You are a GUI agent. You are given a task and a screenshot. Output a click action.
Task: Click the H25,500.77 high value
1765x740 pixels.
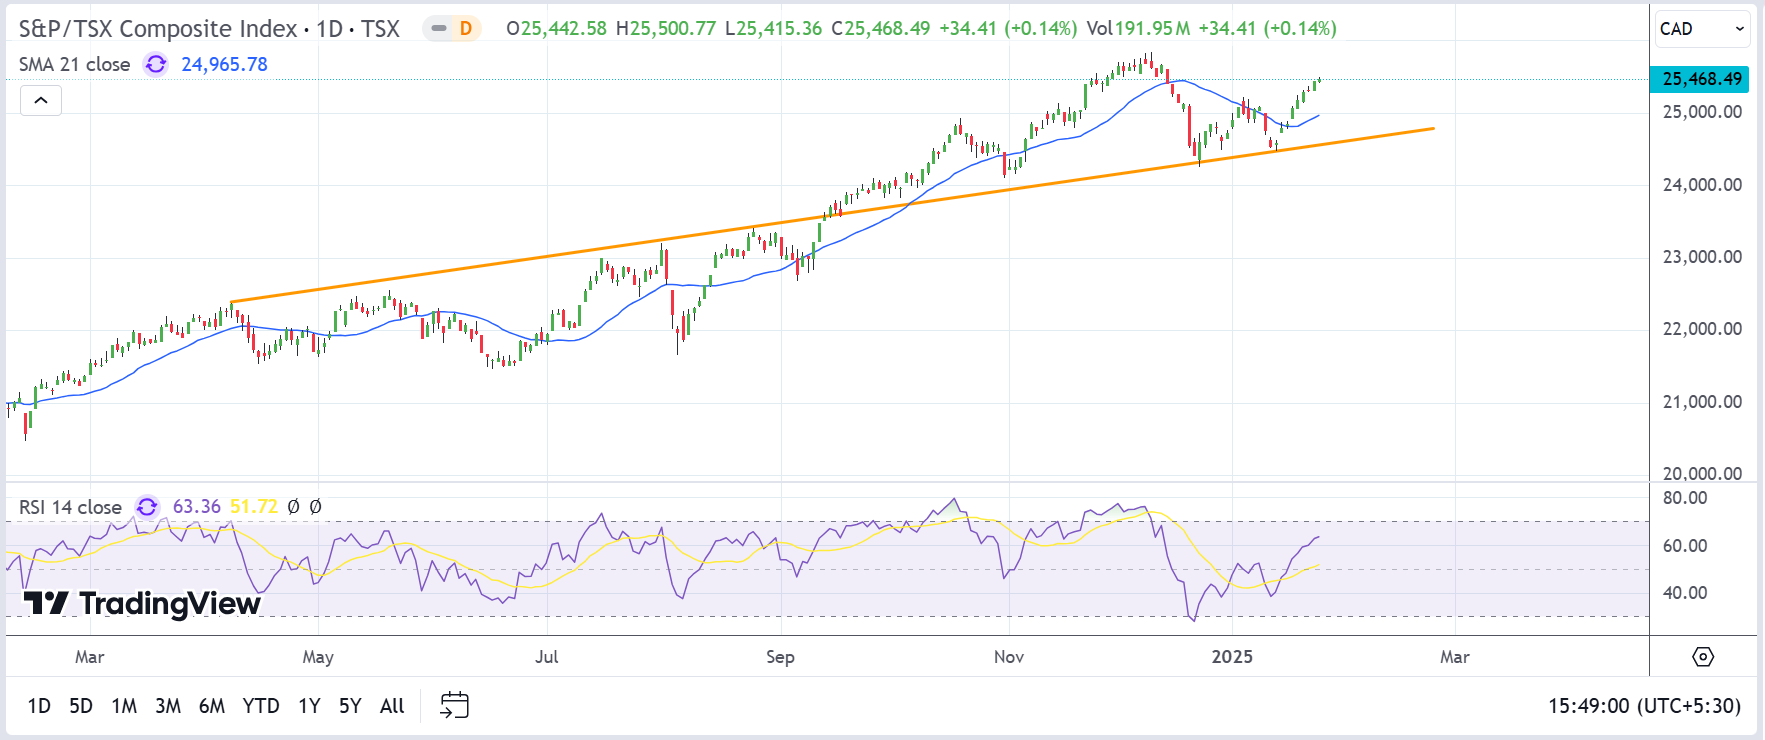(666, 29)
